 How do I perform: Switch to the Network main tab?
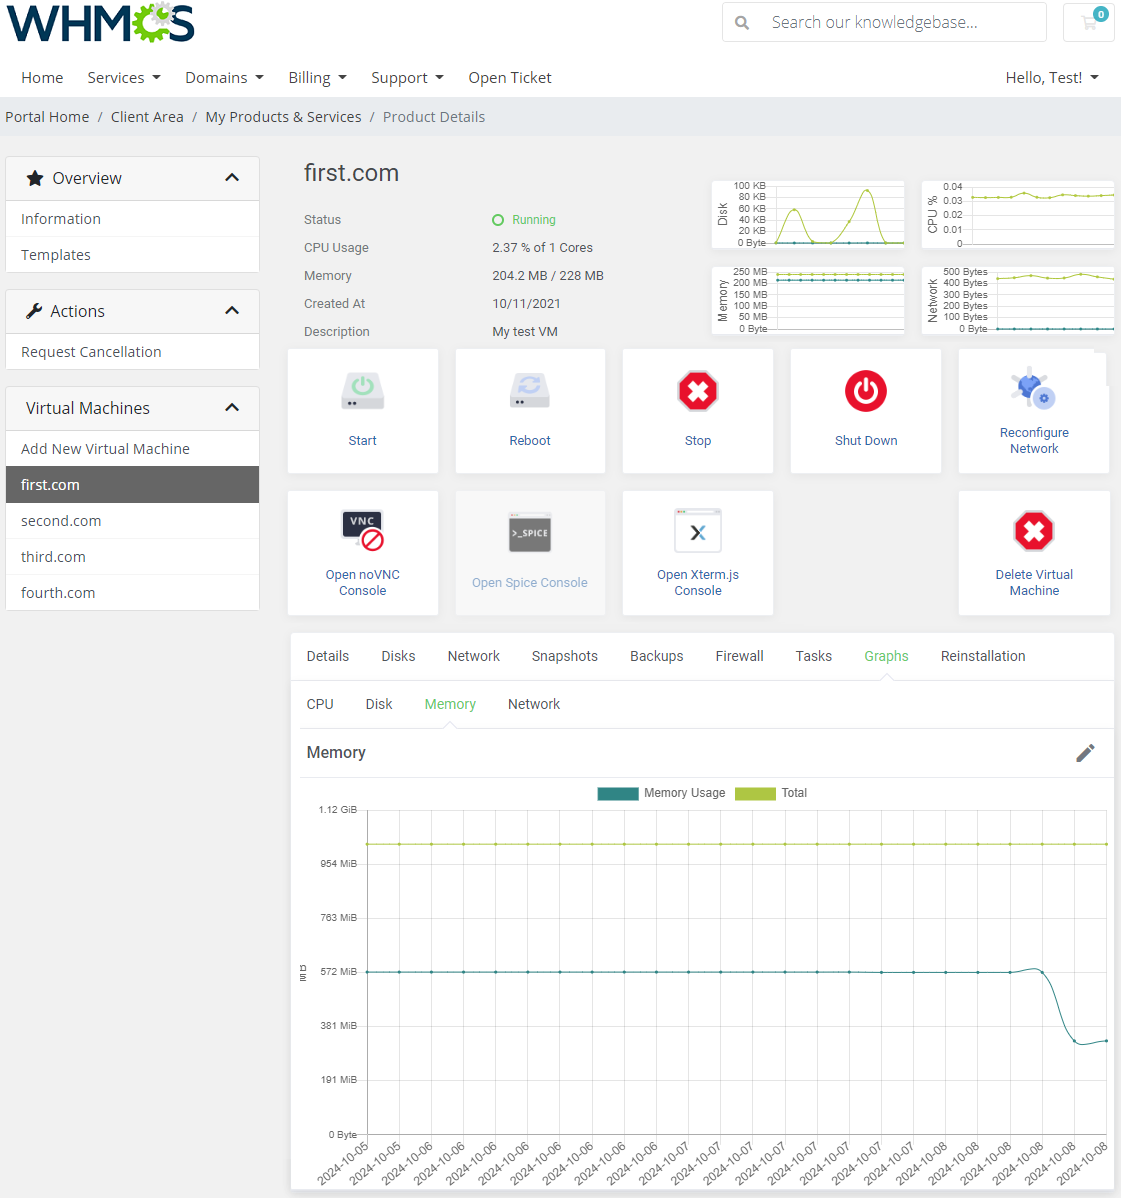474,656
